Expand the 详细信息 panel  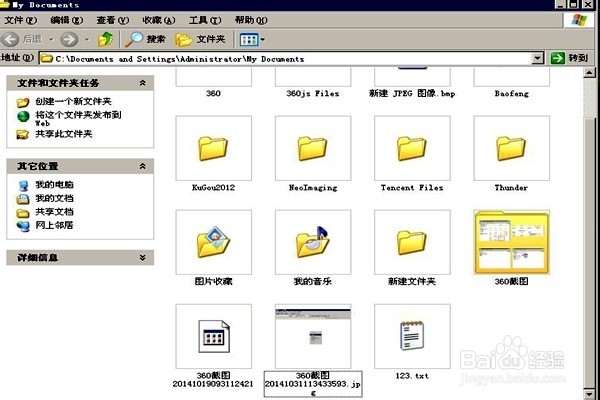click(143, 258)
